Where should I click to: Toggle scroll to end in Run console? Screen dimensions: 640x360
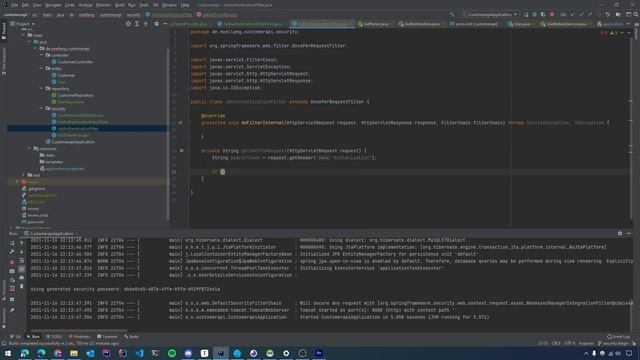(x=22, y=269)
